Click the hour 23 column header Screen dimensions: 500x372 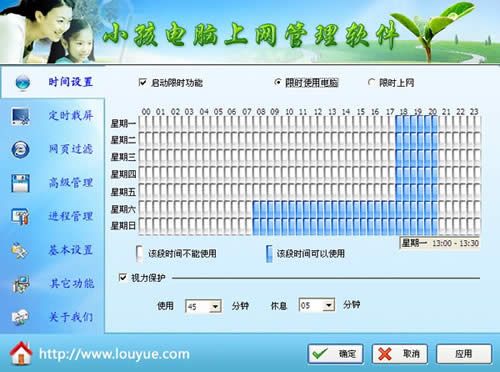(x=474, y=111)
